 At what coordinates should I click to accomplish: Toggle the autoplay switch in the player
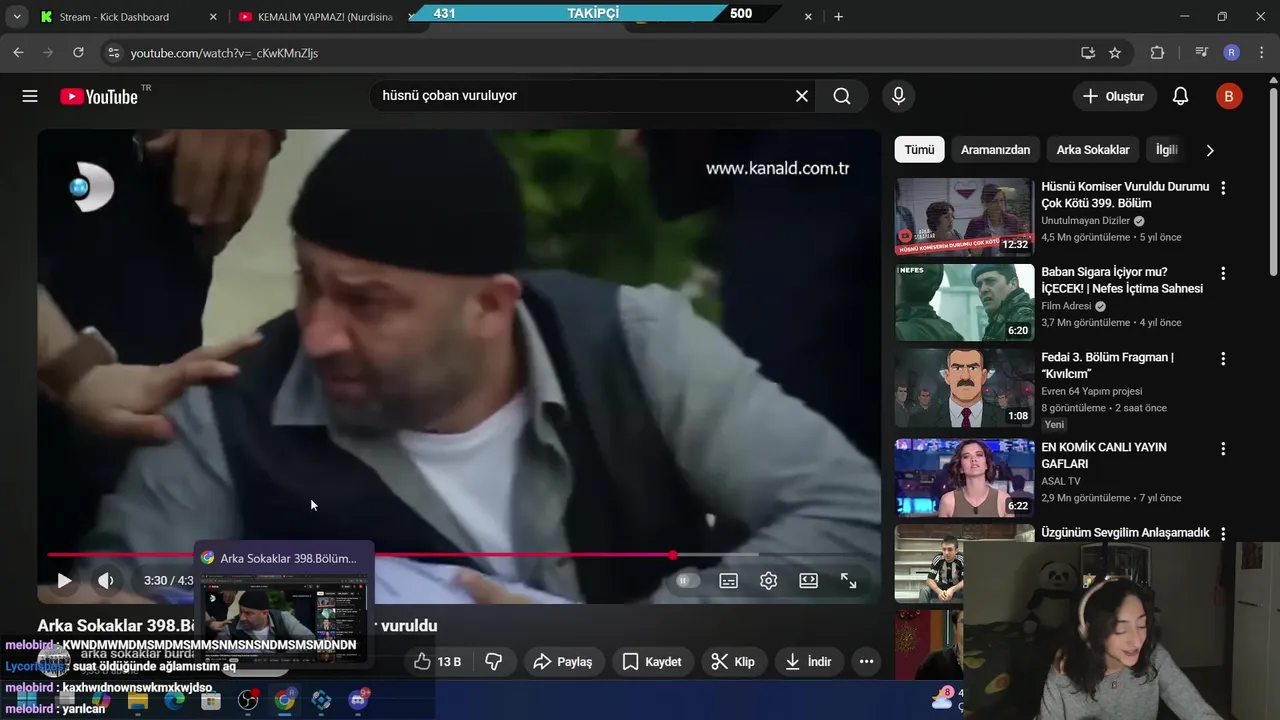pos(686,580)
